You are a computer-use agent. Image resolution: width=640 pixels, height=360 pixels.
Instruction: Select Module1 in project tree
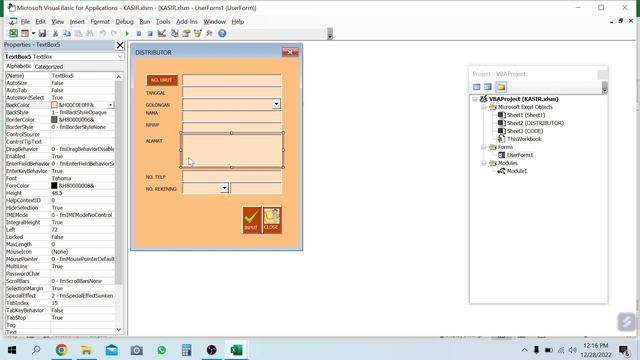click(517, 171)
